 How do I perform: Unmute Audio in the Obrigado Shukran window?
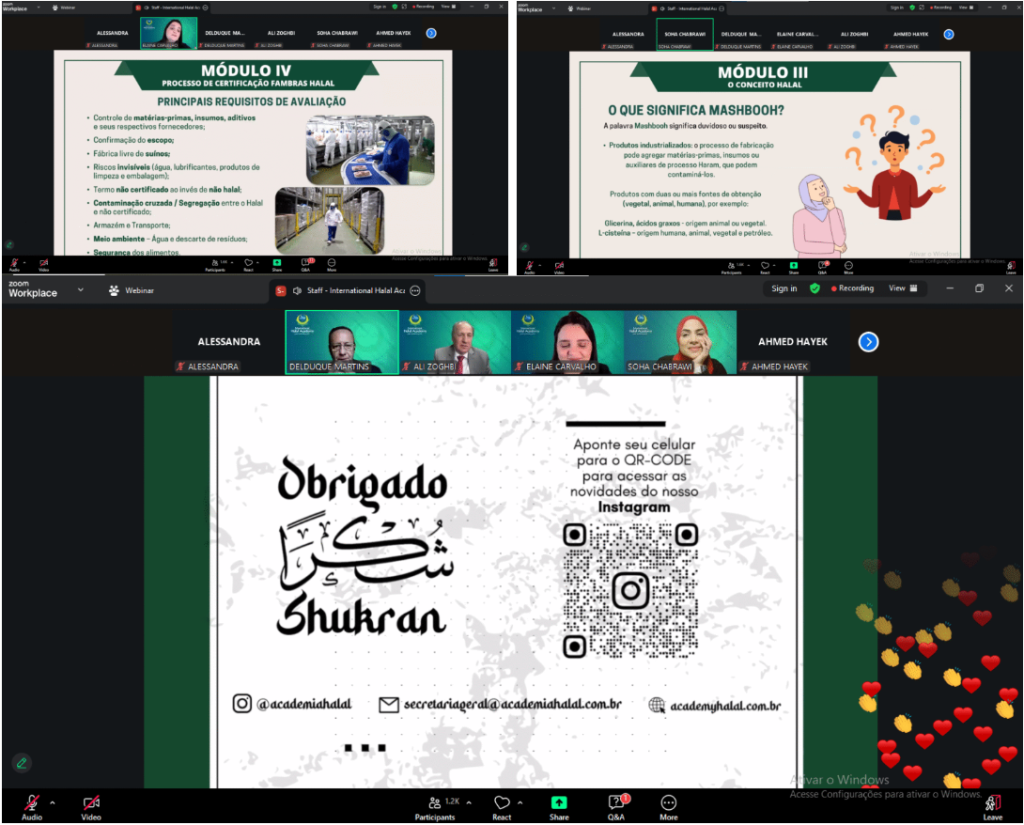click(31, 807)
